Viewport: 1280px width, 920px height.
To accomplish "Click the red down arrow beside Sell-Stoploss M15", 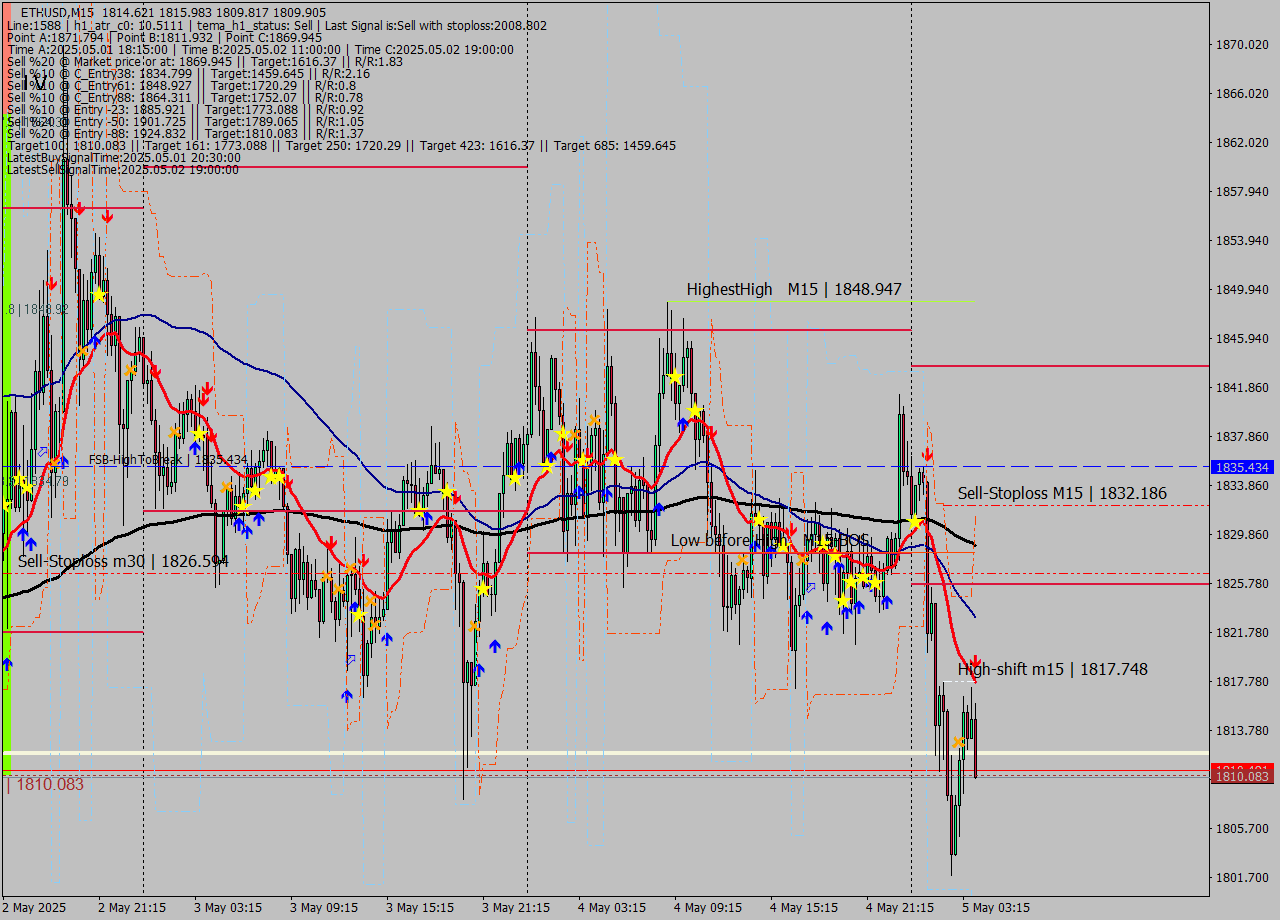I will point(928,455).
